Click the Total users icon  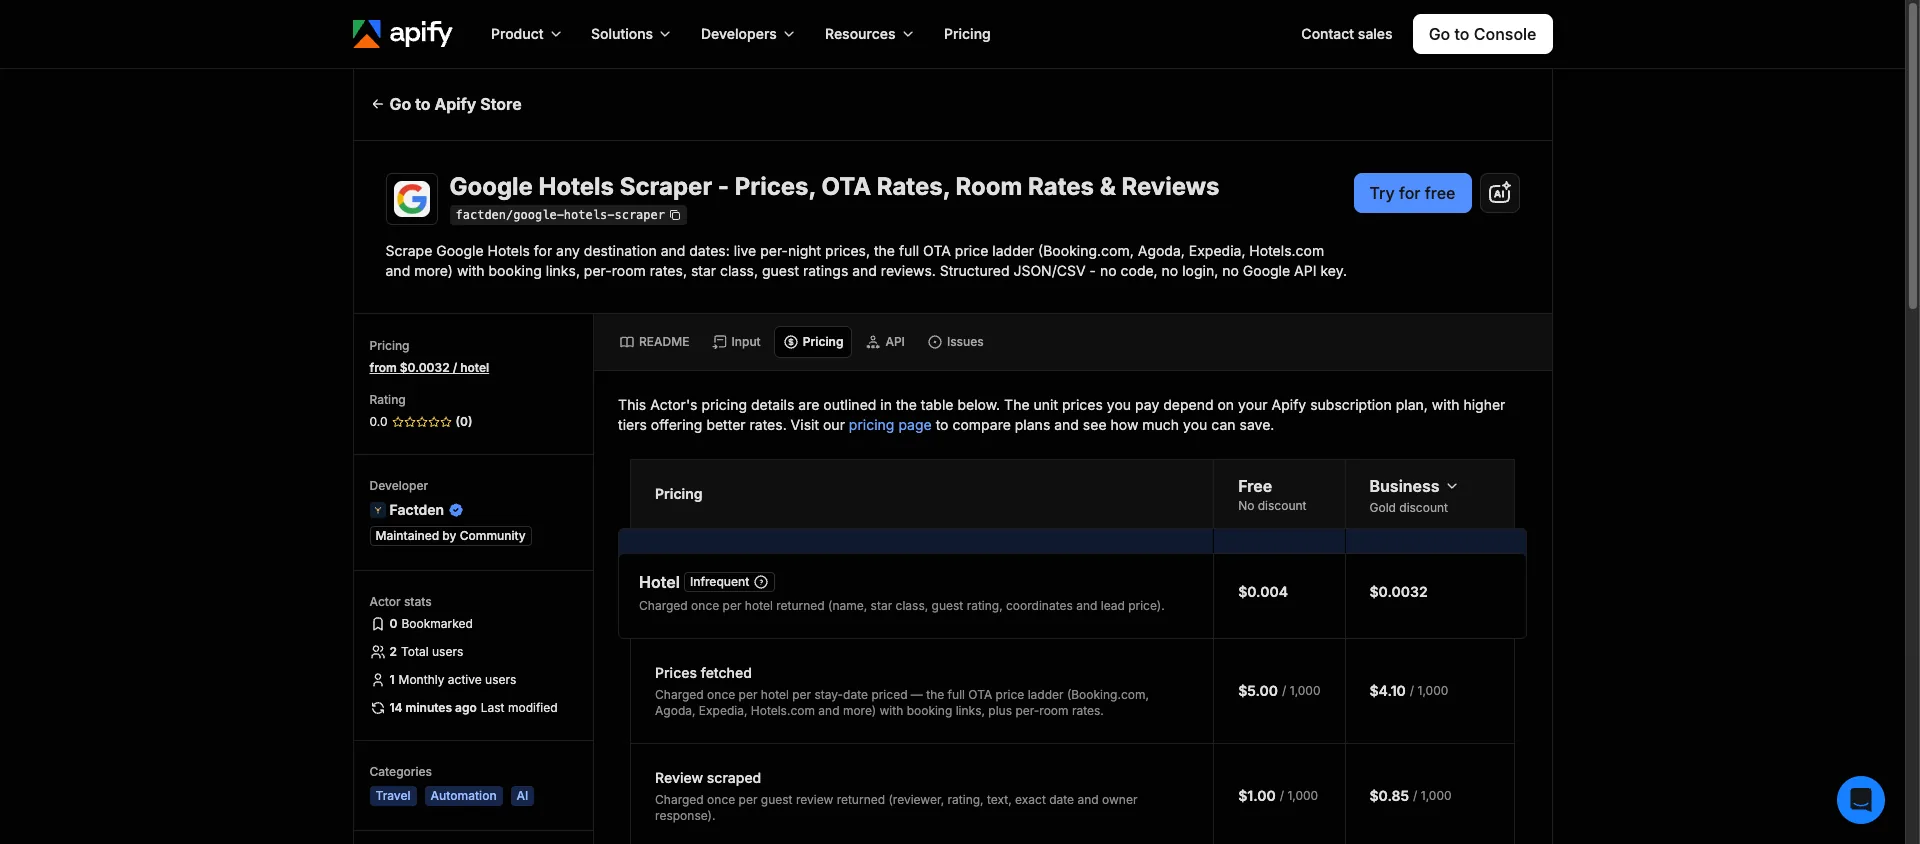click(x=378, y=652)
